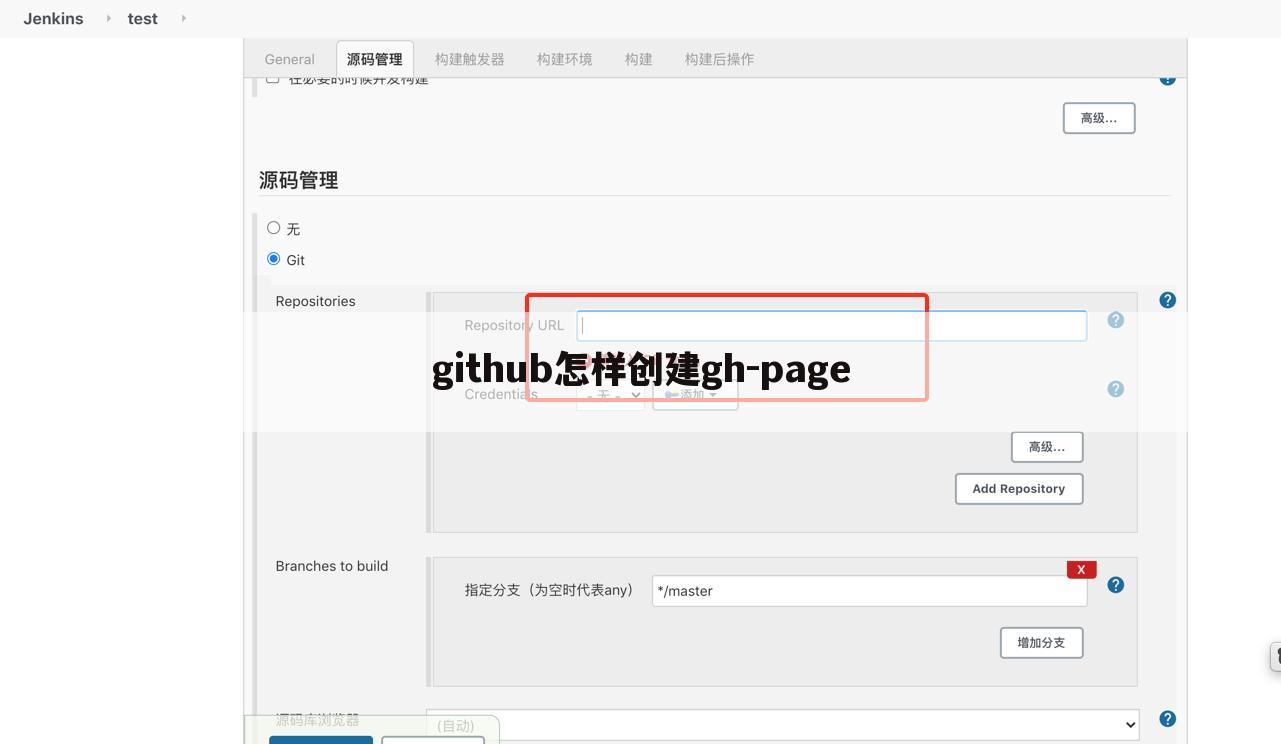The width and height of the screenshot is (1281, 744).
Task: Click inside the Repository URL input field
Action: (830, 325)
